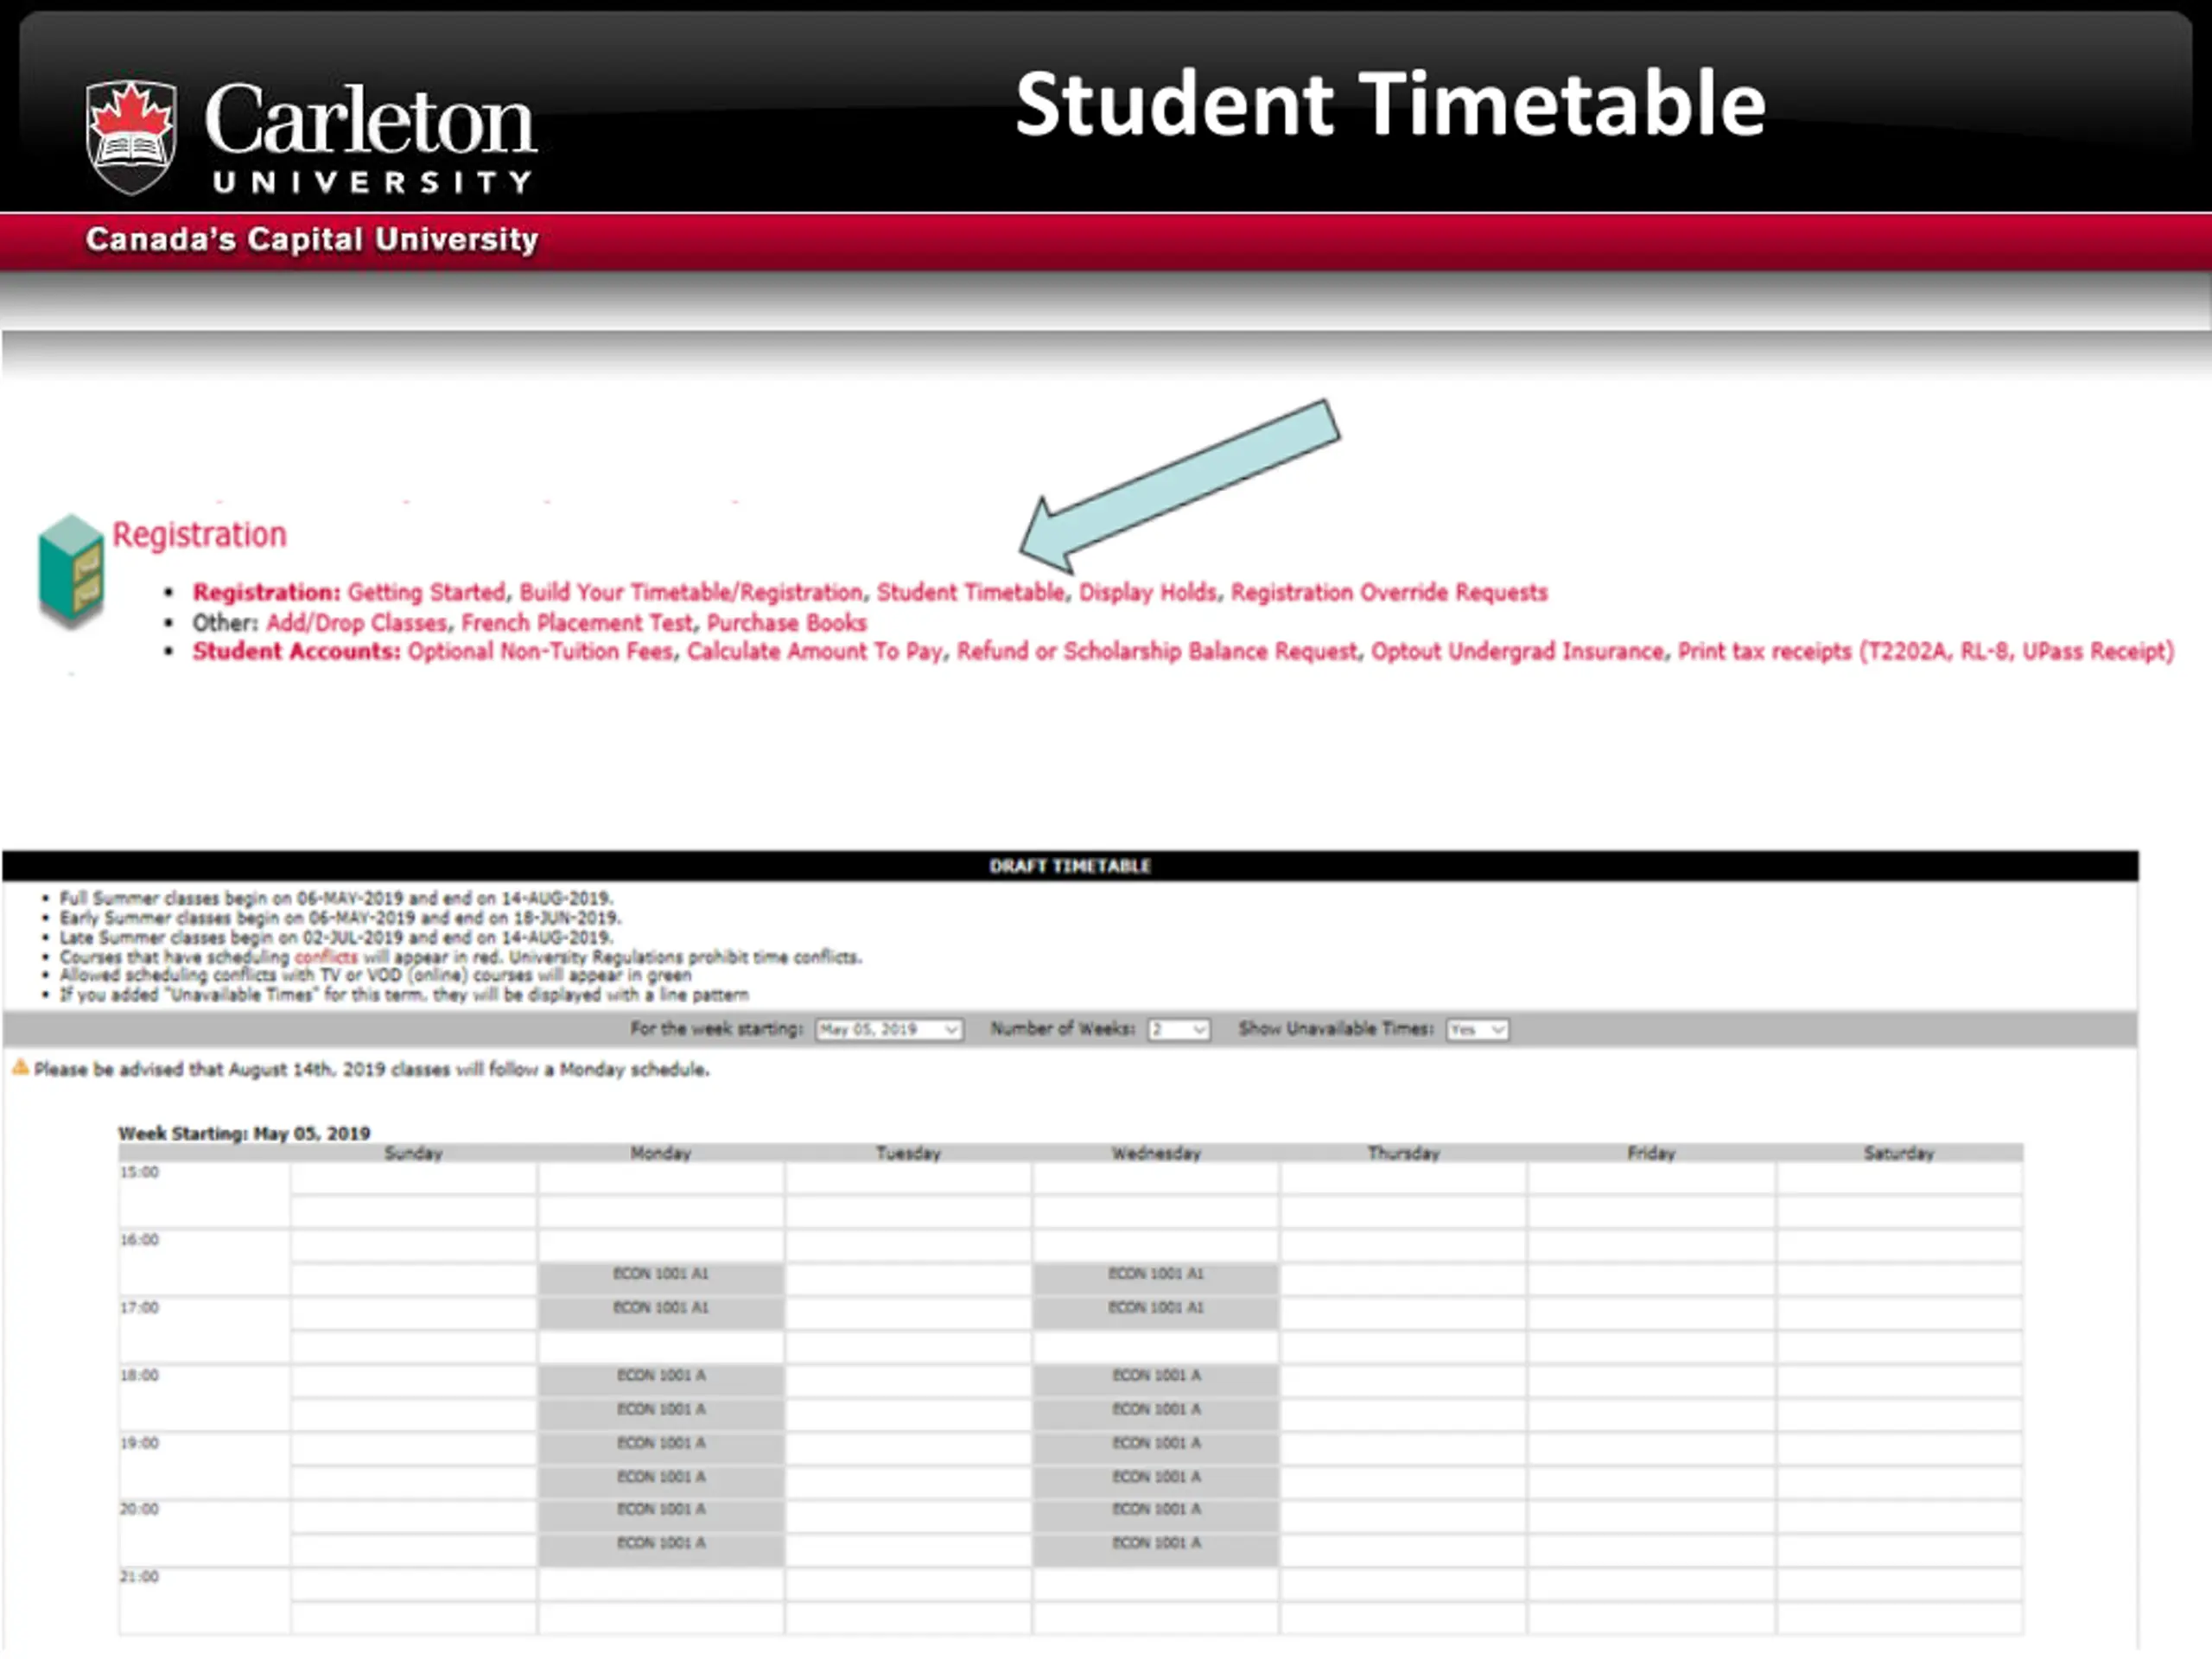Image resolution: width=2212 pixels, height=1659 pixels.
Task: Open the French Placement Test link
Action: (576, 622)
